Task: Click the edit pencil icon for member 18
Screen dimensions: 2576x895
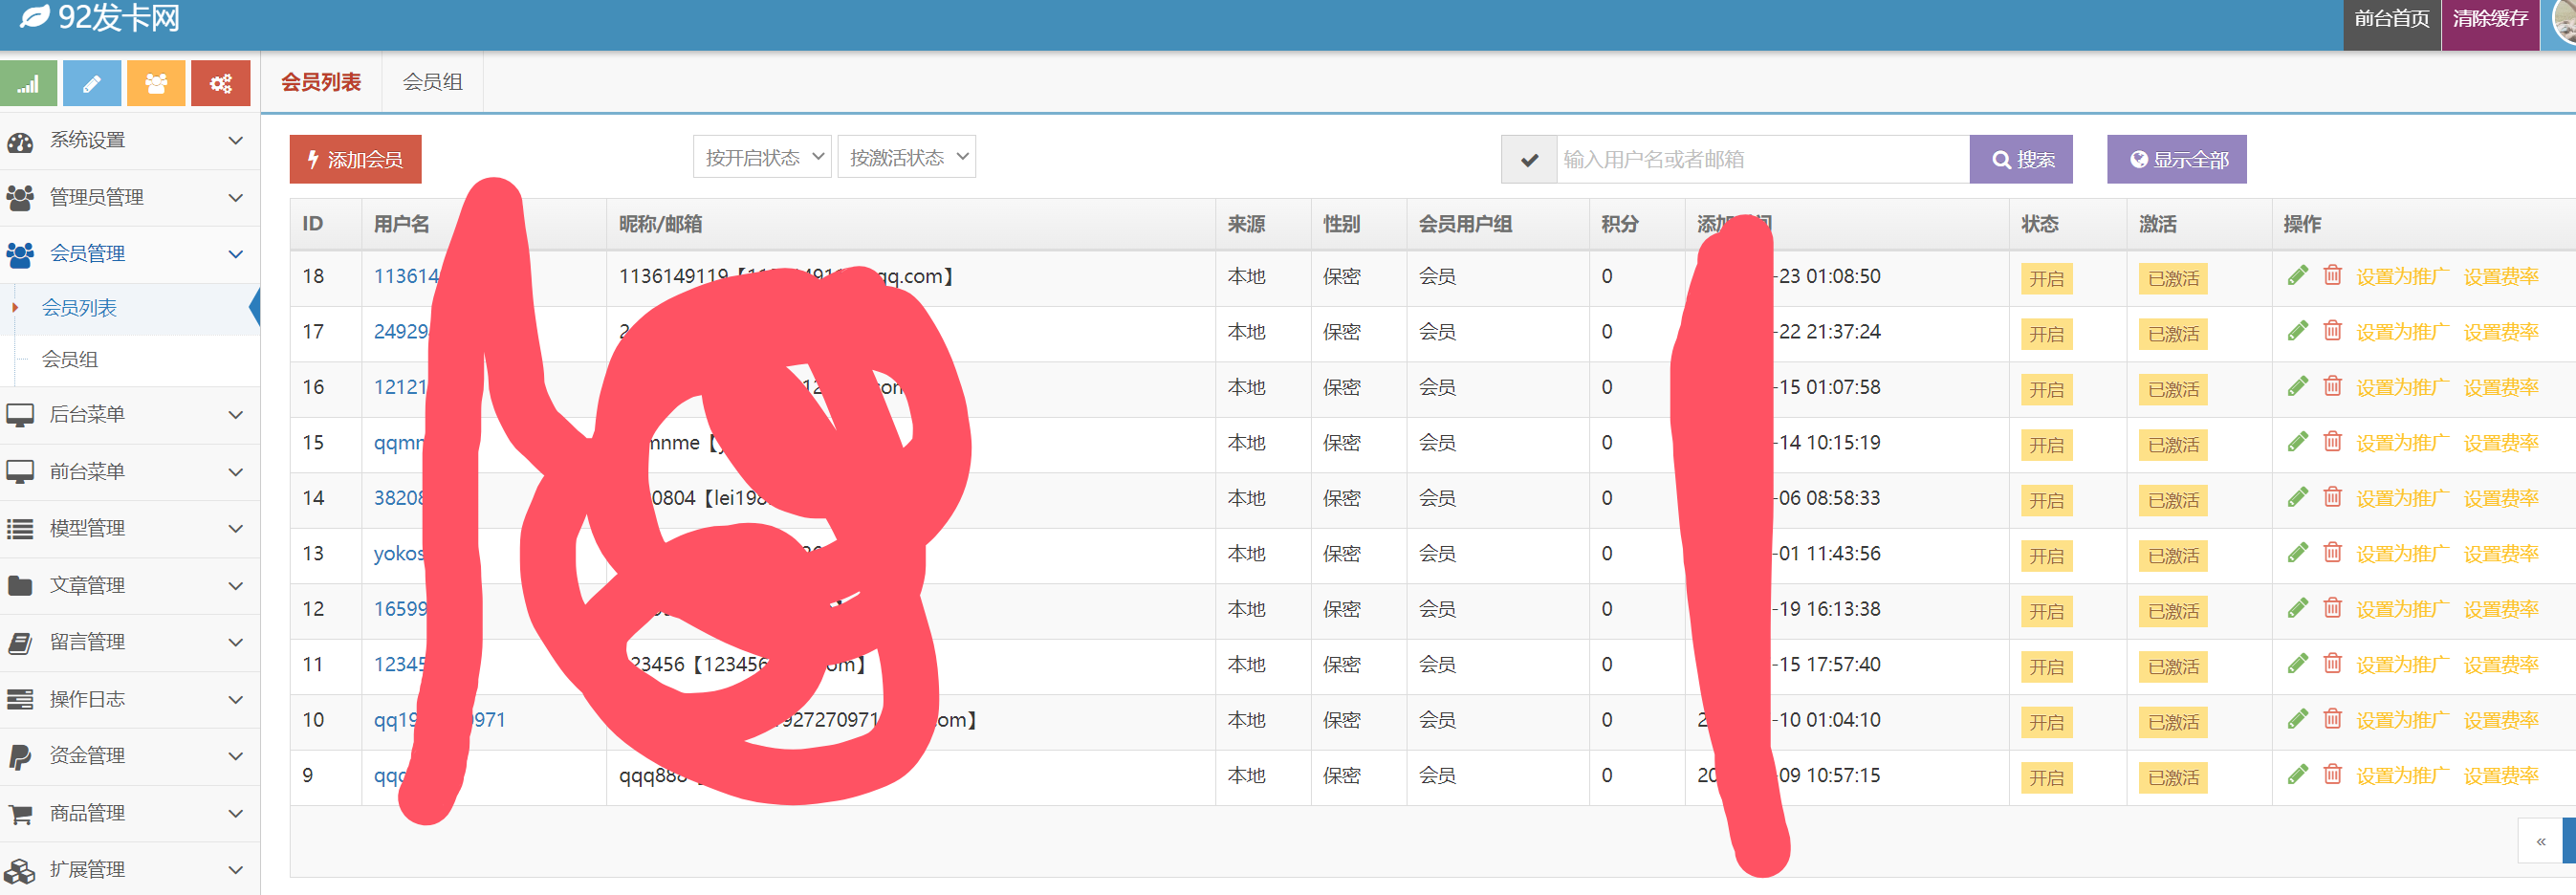Action: tap(2297, 276)
